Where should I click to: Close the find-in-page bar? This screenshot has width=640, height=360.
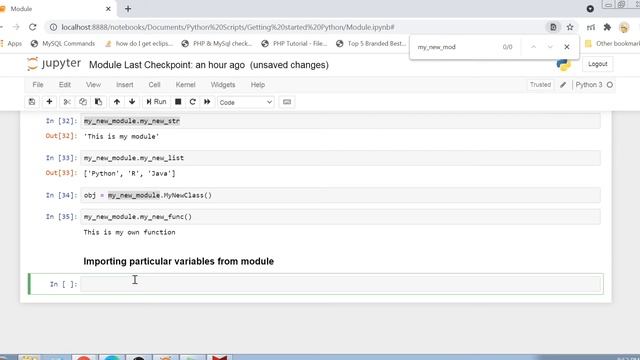click(x=567, y=47)
